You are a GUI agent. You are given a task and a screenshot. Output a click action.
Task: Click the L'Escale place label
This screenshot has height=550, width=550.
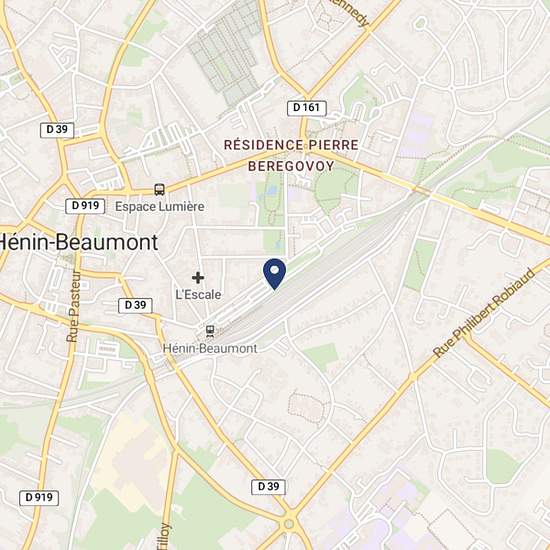coord(198,295)
